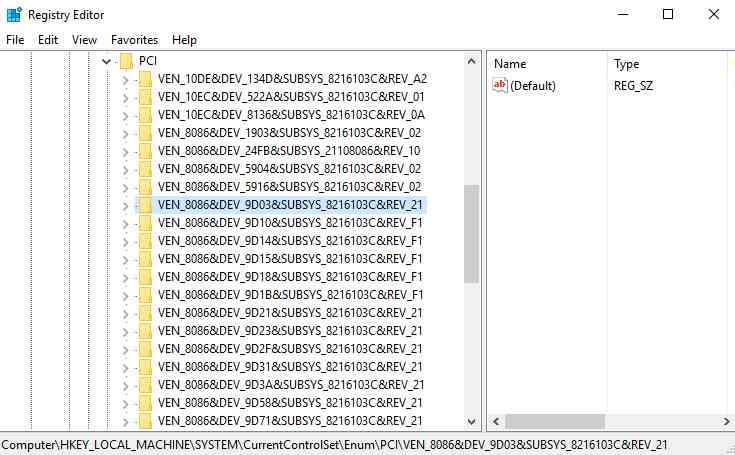Open the Edit menu
The height and width of the screenshot is (455, 735).
(48, 40)
